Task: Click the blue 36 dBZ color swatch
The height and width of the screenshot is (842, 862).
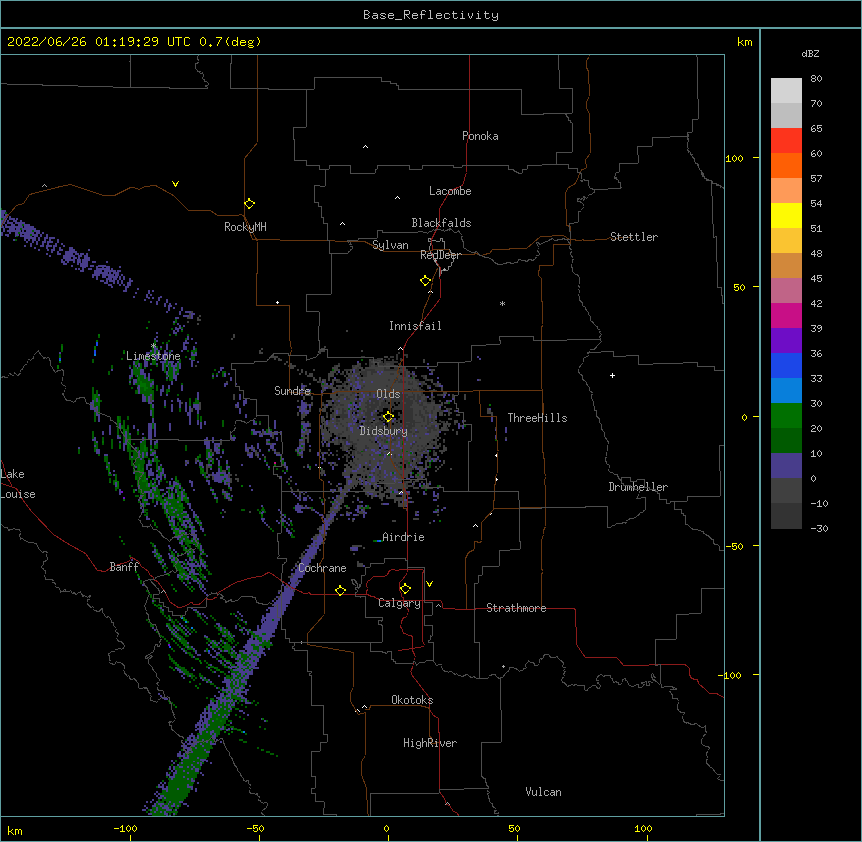Action: (786, 365)
